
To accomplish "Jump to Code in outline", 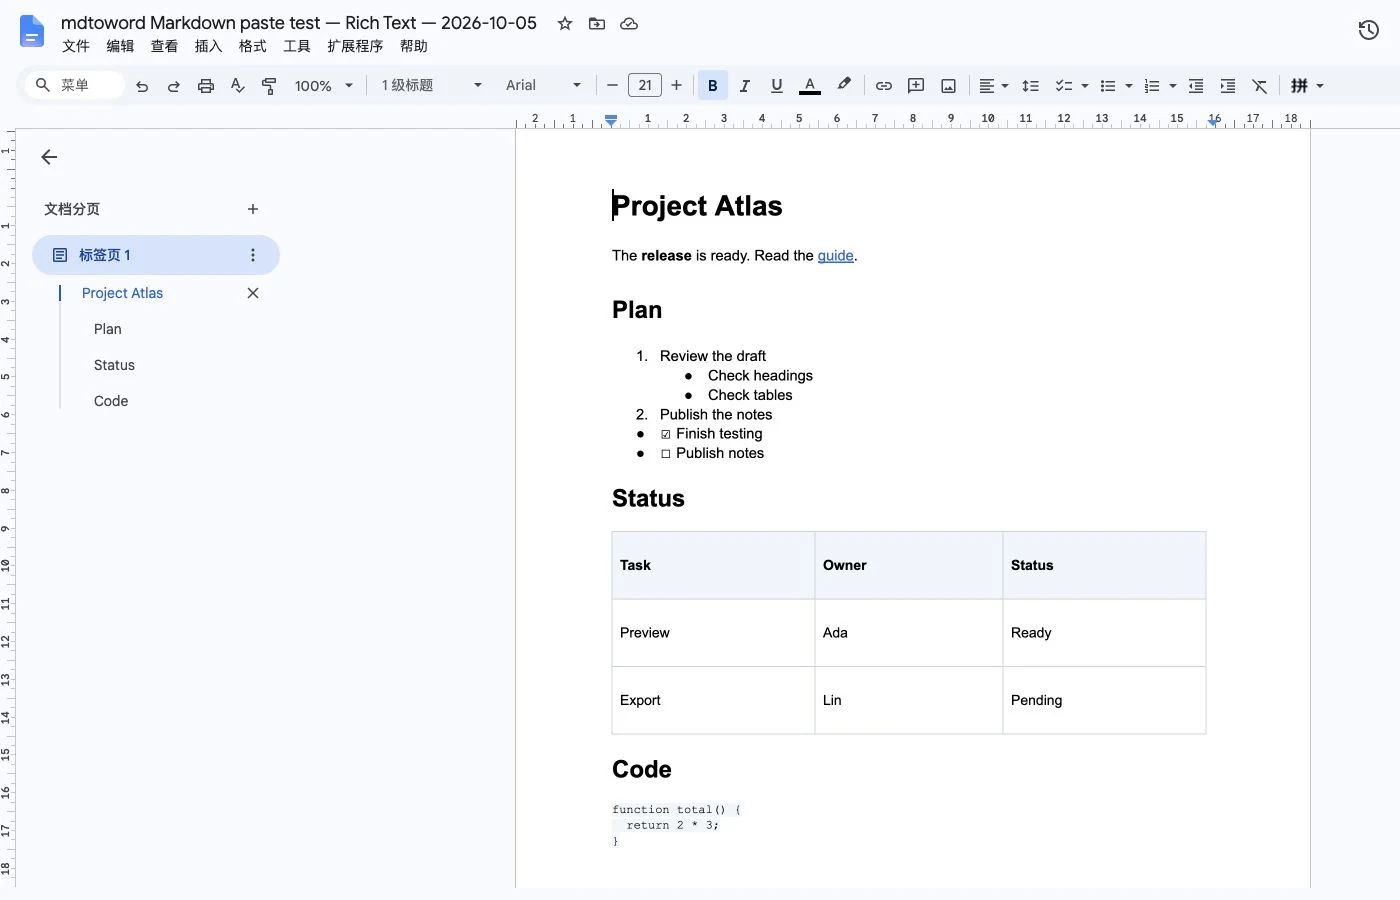I will [111, 401].
